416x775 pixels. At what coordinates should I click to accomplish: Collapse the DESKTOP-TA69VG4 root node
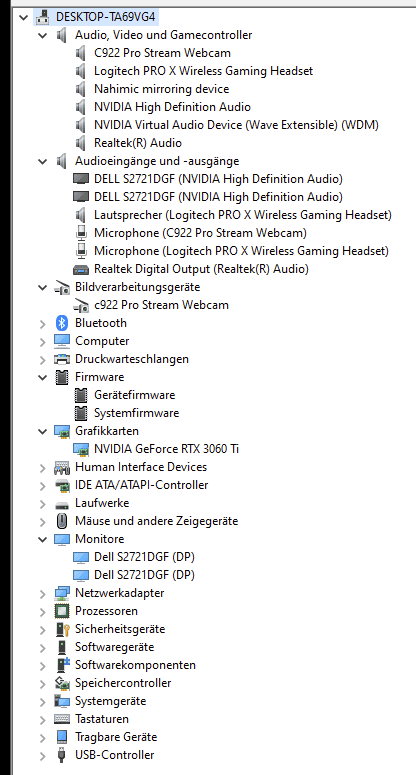[x=23, y=17]
